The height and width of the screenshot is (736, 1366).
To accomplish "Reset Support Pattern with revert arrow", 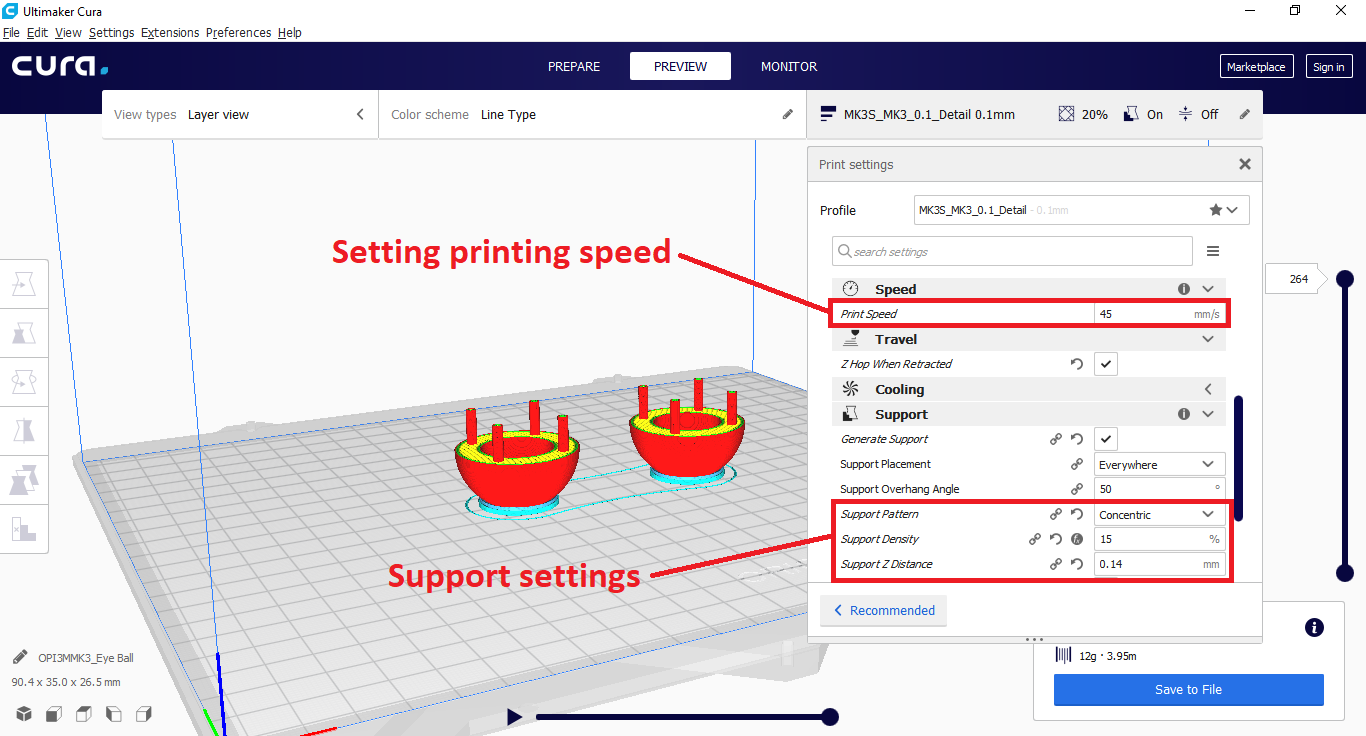I will pyautogui.click(x=1077, y=514).
